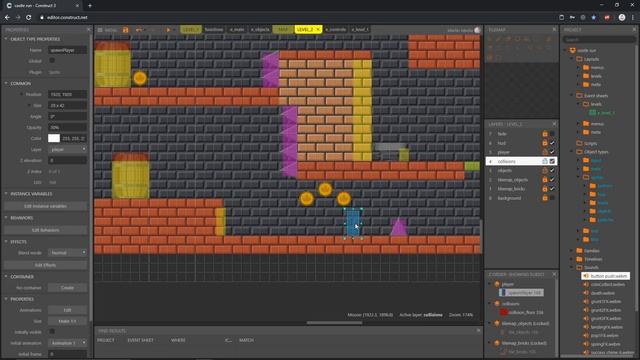Click Edit instance variables button
The width and height of the screenshot is (640, 360).
[45, 206]
